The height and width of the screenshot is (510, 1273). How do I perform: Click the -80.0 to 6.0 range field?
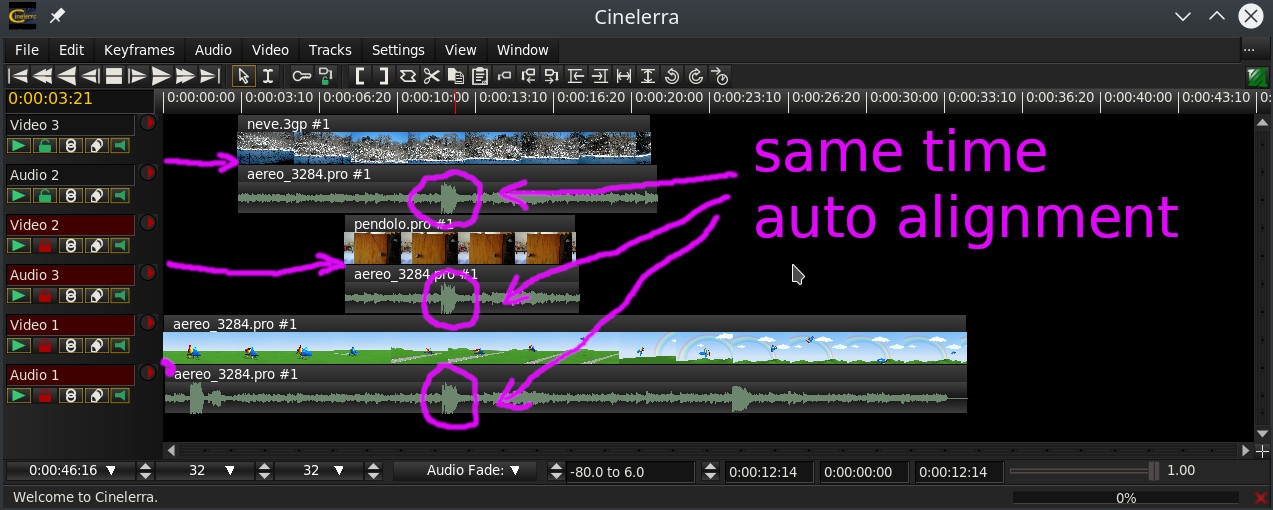630,472
